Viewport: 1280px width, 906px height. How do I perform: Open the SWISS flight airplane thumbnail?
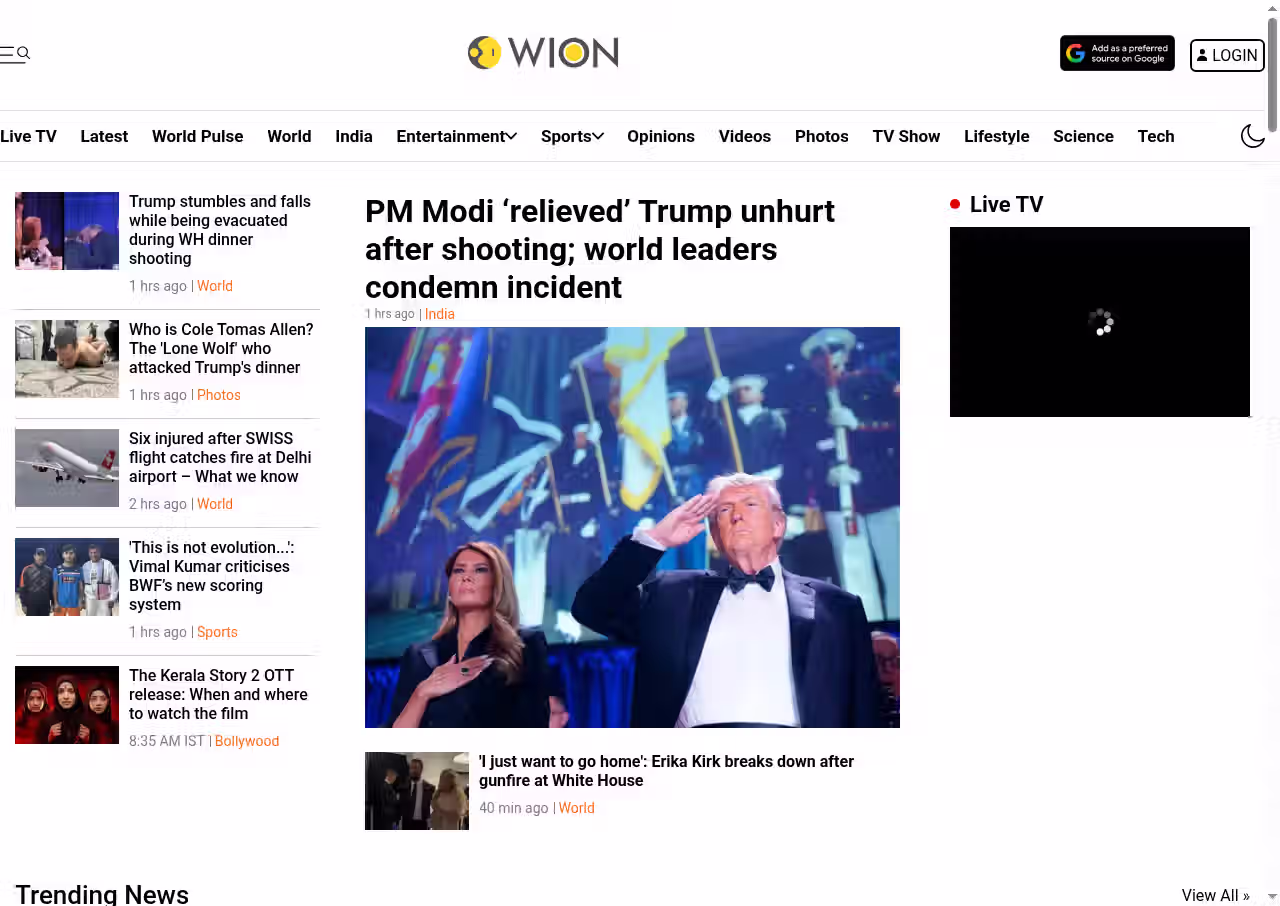tap(67, 468)
